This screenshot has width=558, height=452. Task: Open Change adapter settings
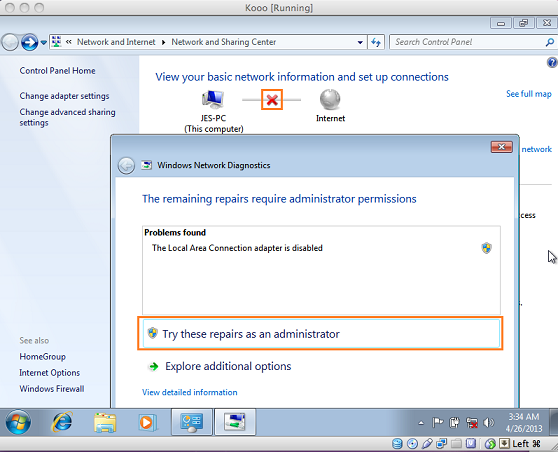point(64,96)
